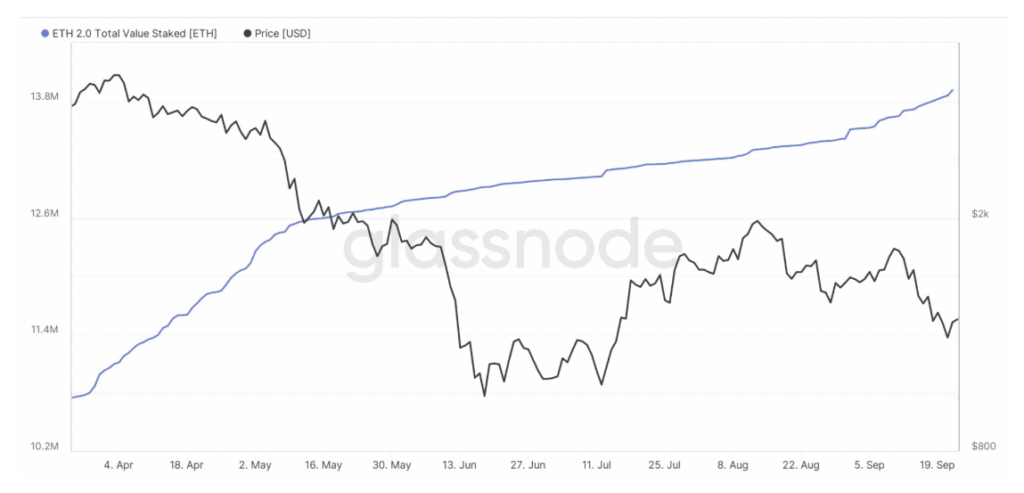Select the 12.6M y-axis label
Viewport: 1024px width, 493px height.
[47, 214]
